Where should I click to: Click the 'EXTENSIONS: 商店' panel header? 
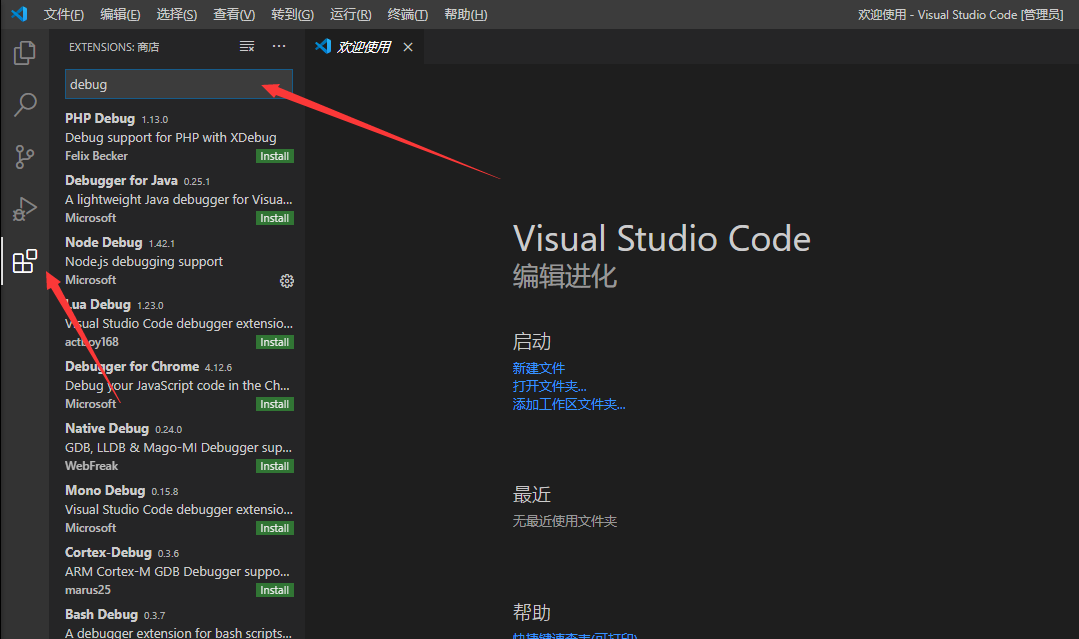pyautogui.click(x=114, y=47)
